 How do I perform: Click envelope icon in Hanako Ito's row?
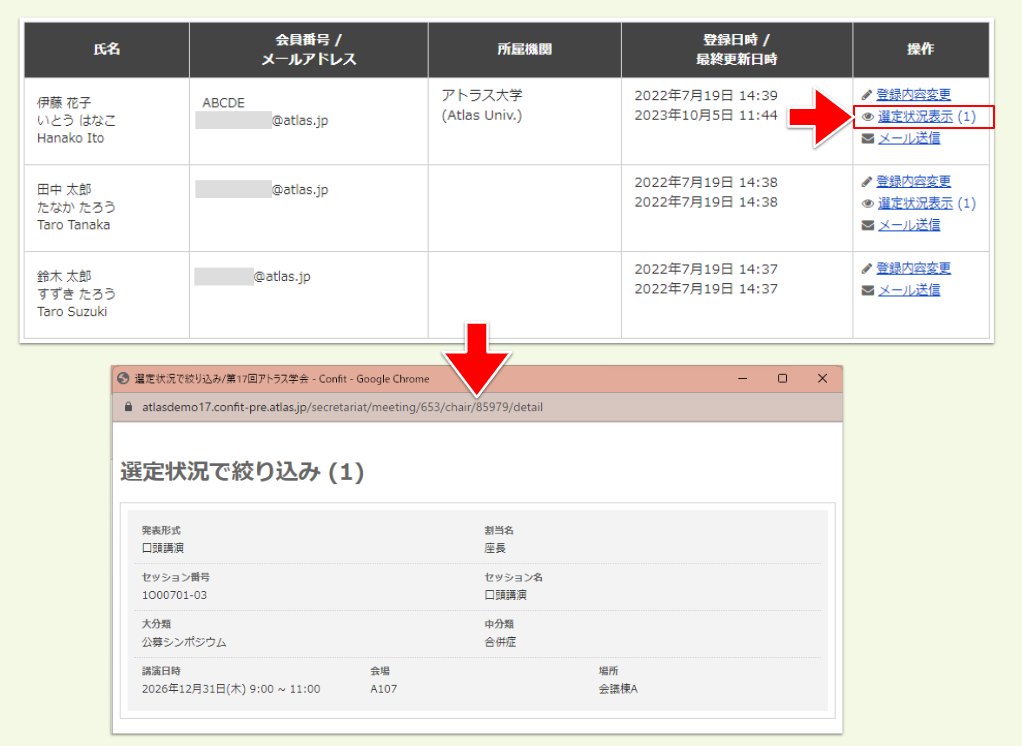(x=868, y=139)
